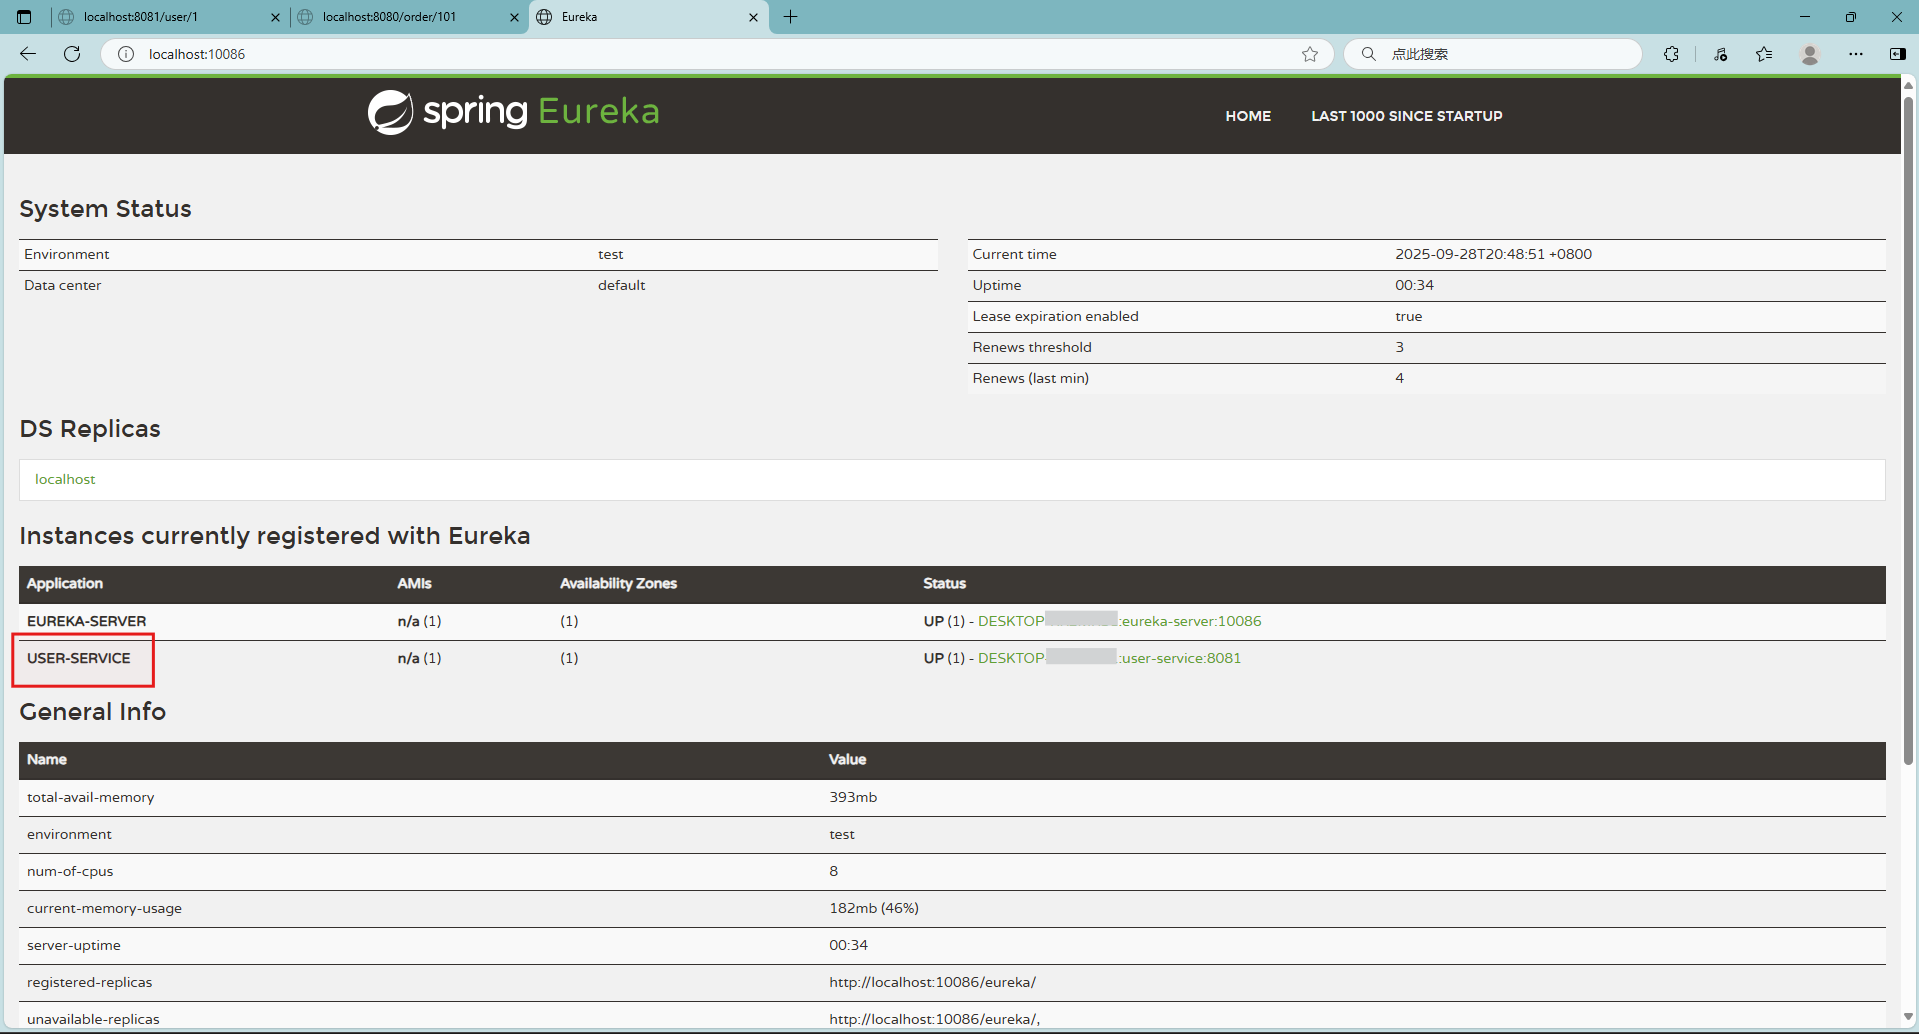1919x1034 pixels.
Task: Select the USER-SERVICE application name
Action: (x=79, y=658)
